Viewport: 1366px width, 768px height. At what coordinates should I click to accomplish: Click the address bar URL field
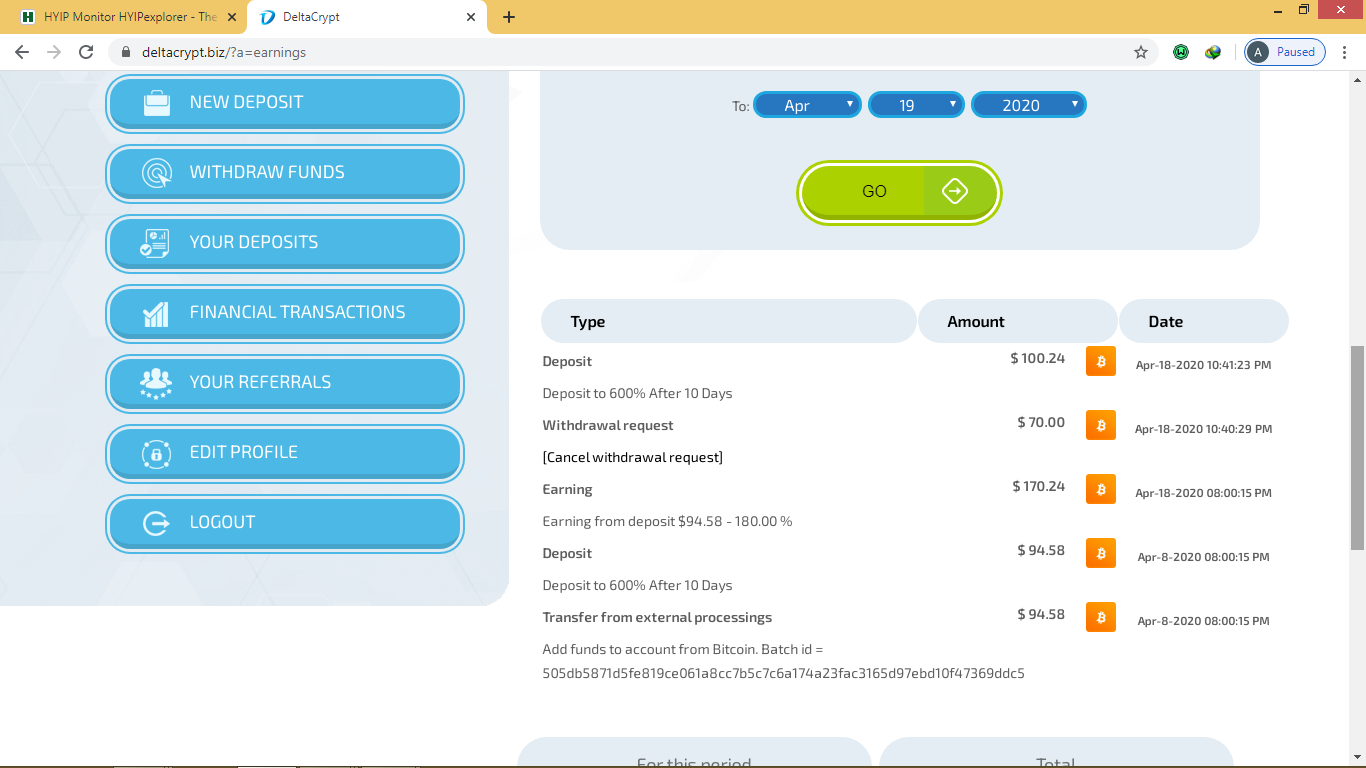coord(600,52)
